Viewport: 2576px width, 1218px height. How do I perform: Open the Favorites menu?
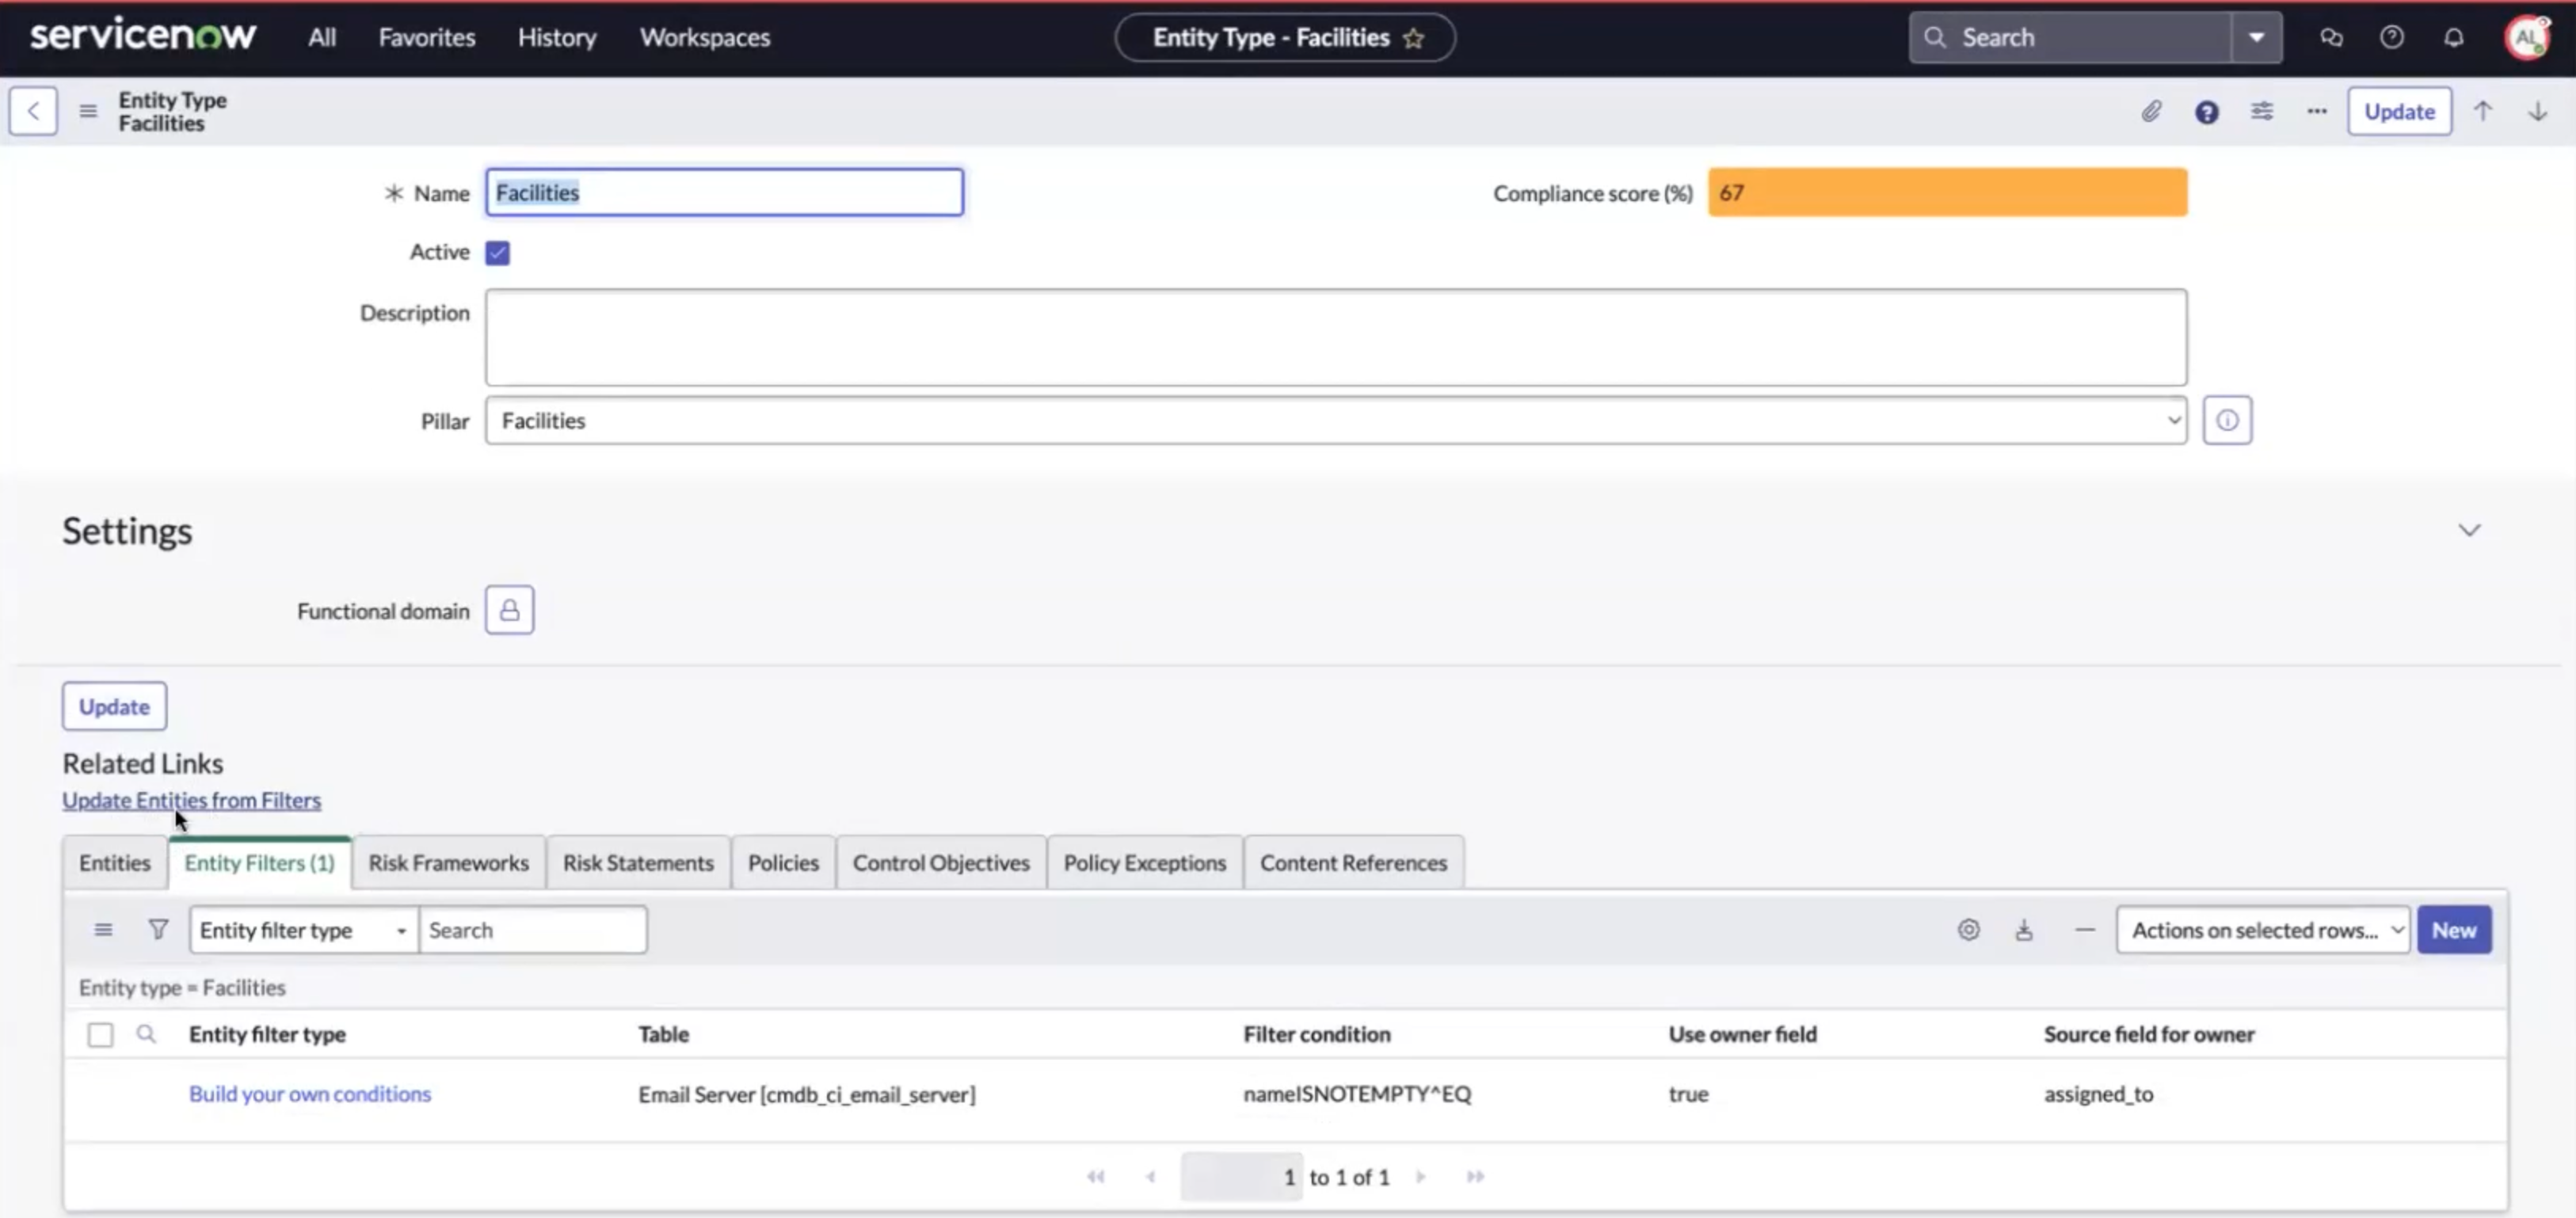coord(427,38)
